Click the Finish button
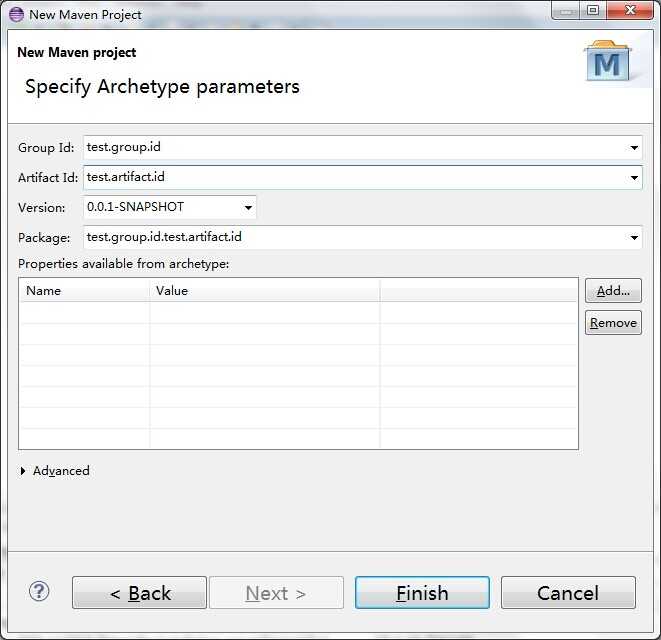Image resolution: width=661 pixels, height=640 pixels. pyautogui.click(x=422, y=592)
